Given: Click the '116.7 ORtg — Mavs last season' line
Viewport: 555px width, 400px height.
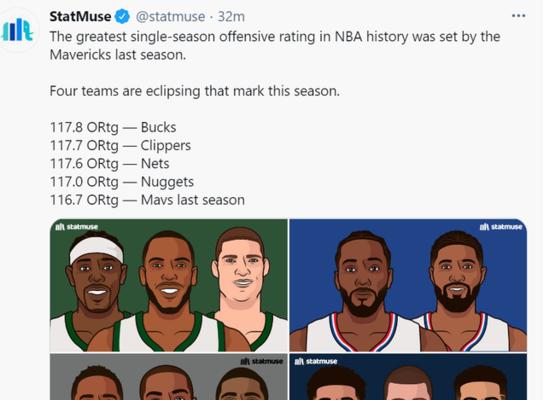Looking at the screenshot, I should click(147, 200).
